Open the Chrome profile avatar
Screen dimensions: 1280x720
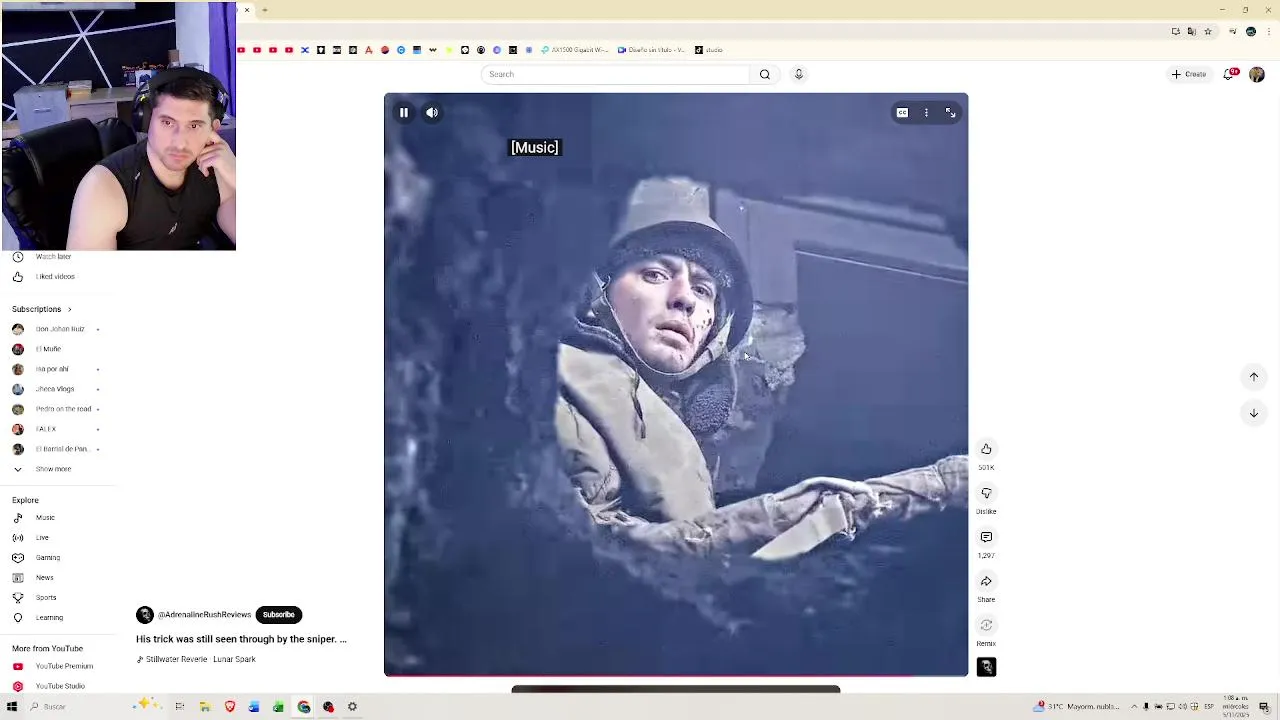point(1251,31)
